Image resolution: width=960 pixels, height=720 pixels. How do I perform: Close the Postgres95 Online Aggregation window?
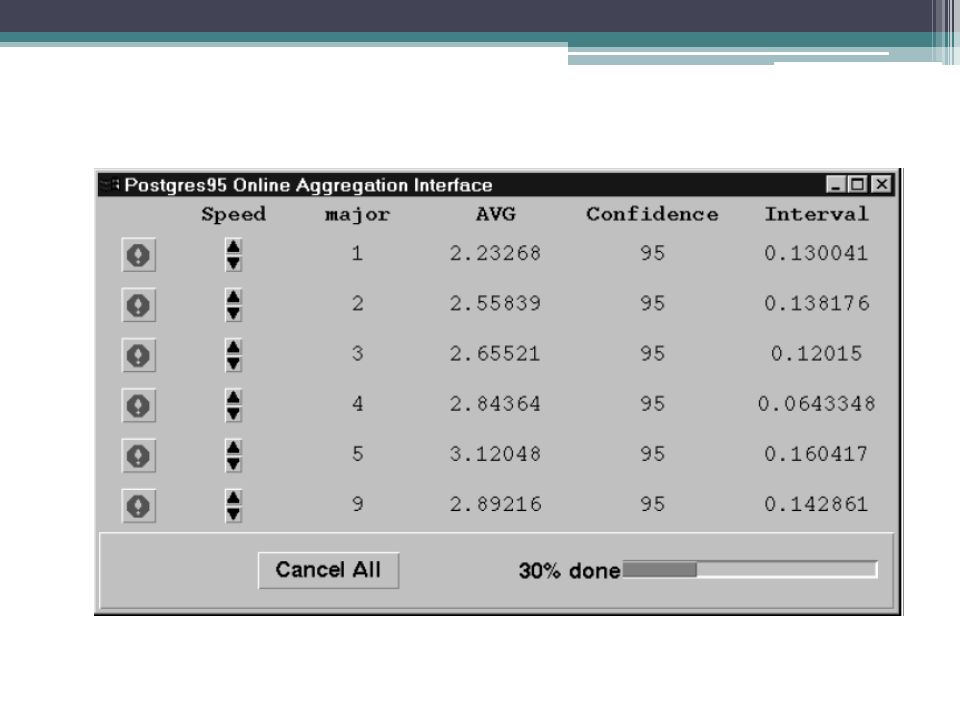point(882,184)
